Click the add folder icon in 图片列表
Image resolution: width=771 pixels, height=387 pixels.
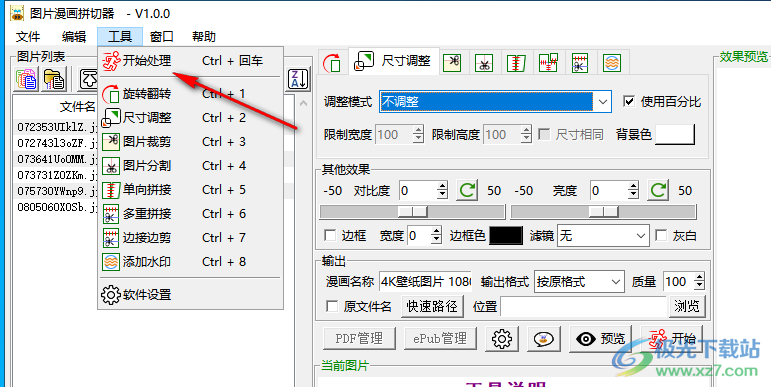click(x=54, y=79)
